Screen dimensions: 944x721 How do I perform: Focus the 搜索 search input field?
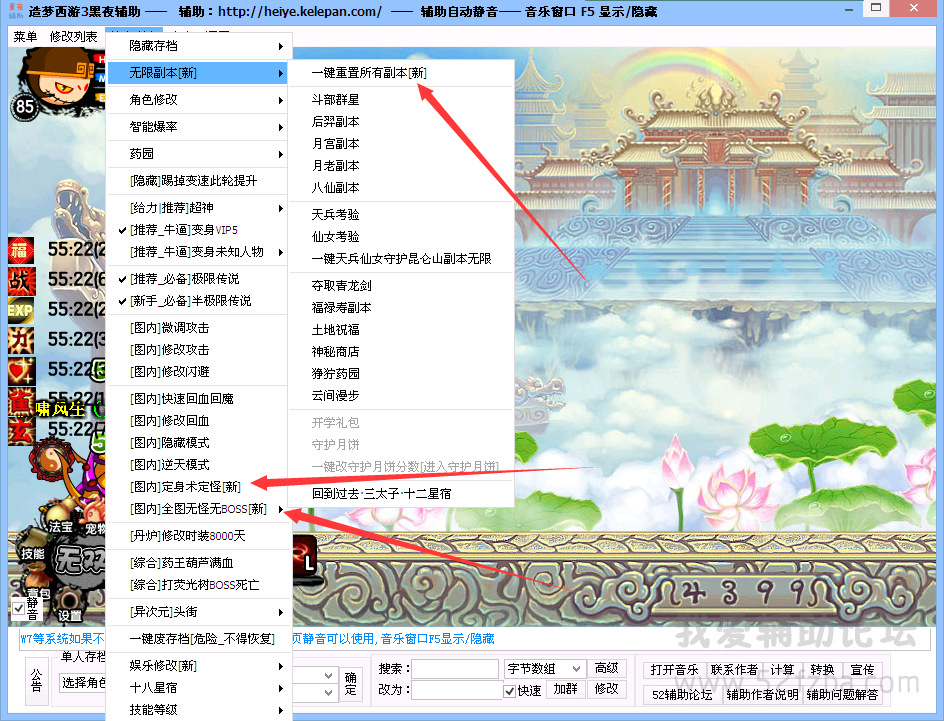tap(455, 669)
